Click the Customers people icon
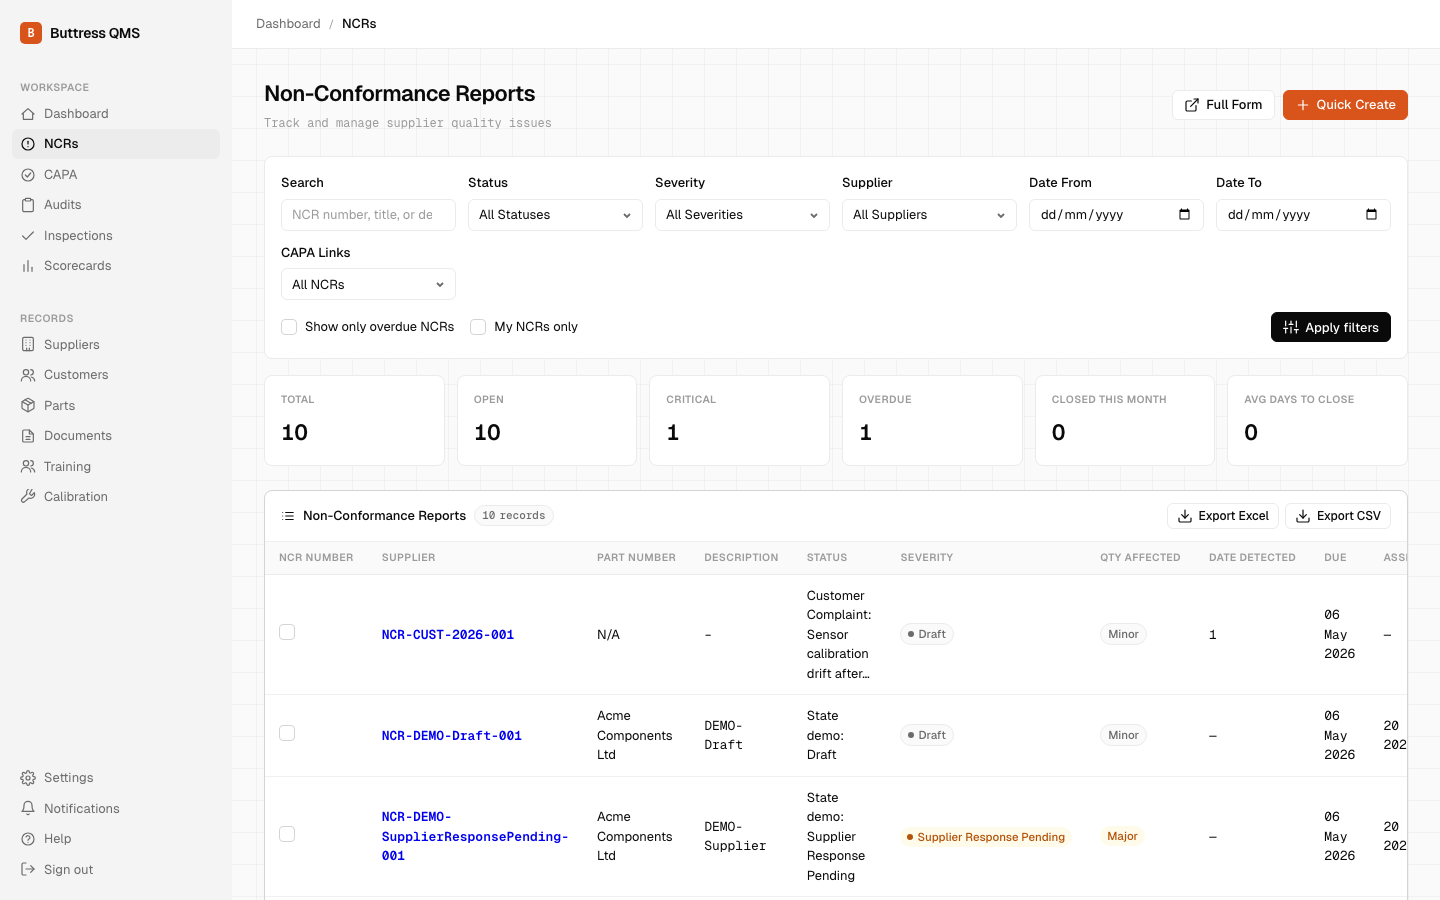The width and height of the screenshot is (1440, 900). click(28, 375)
